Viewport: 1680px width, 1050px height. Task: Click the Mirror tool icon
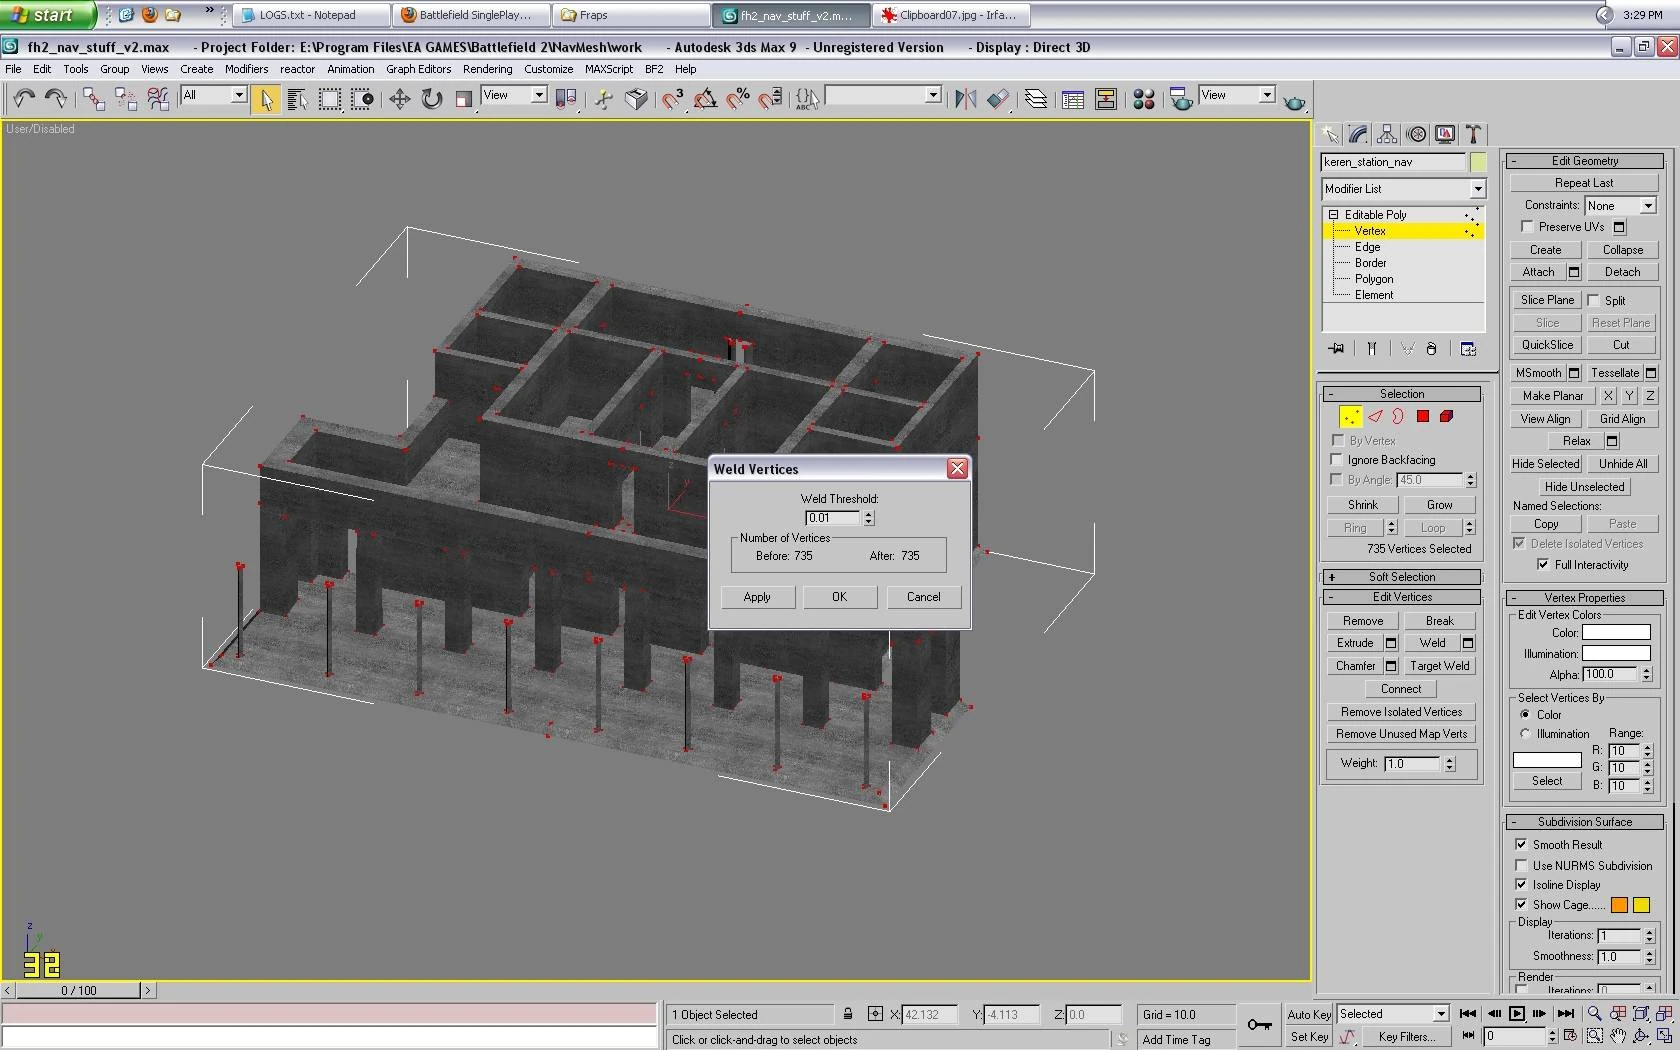pyautogui.click(x=965, y=98)
